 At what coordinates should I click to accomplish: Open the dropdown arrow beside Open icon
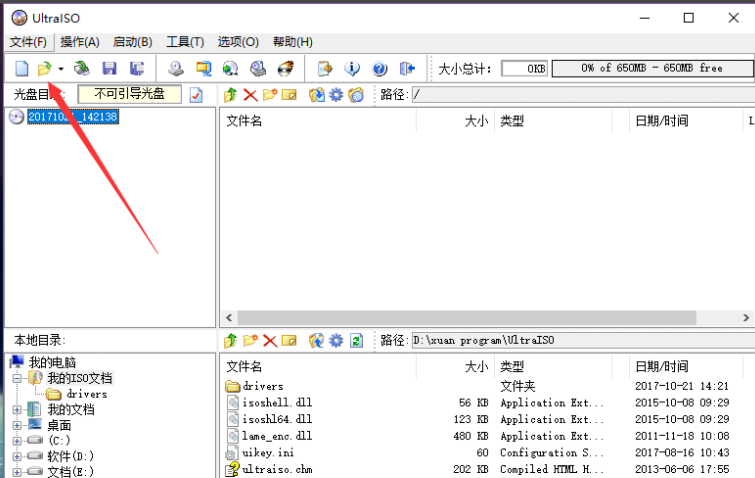pyautogui.click(x=61, y=69)
